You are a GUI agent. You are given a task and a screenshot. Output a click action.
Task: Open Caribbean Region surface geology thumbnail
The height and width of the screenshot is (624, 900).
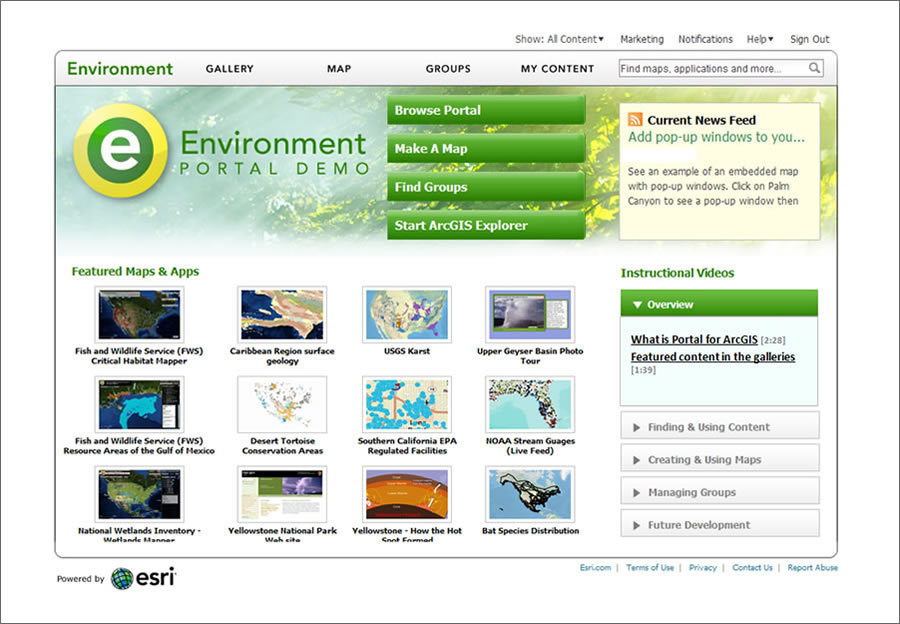click(282, 315)
